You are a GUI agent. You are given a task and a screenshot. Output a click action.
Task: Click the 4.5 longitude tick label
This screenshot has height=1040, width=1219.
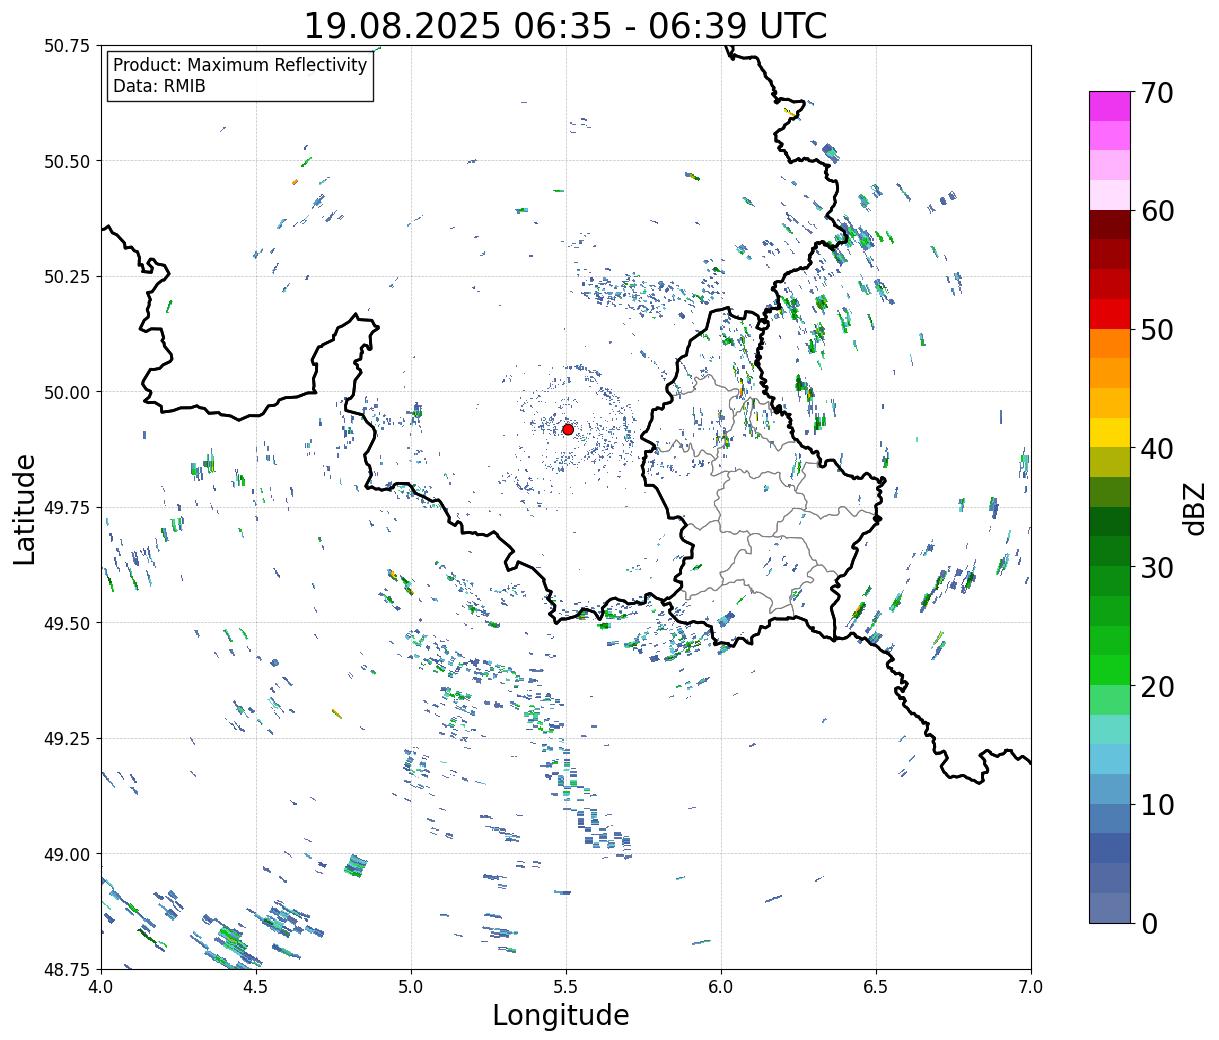coord(256,987)
